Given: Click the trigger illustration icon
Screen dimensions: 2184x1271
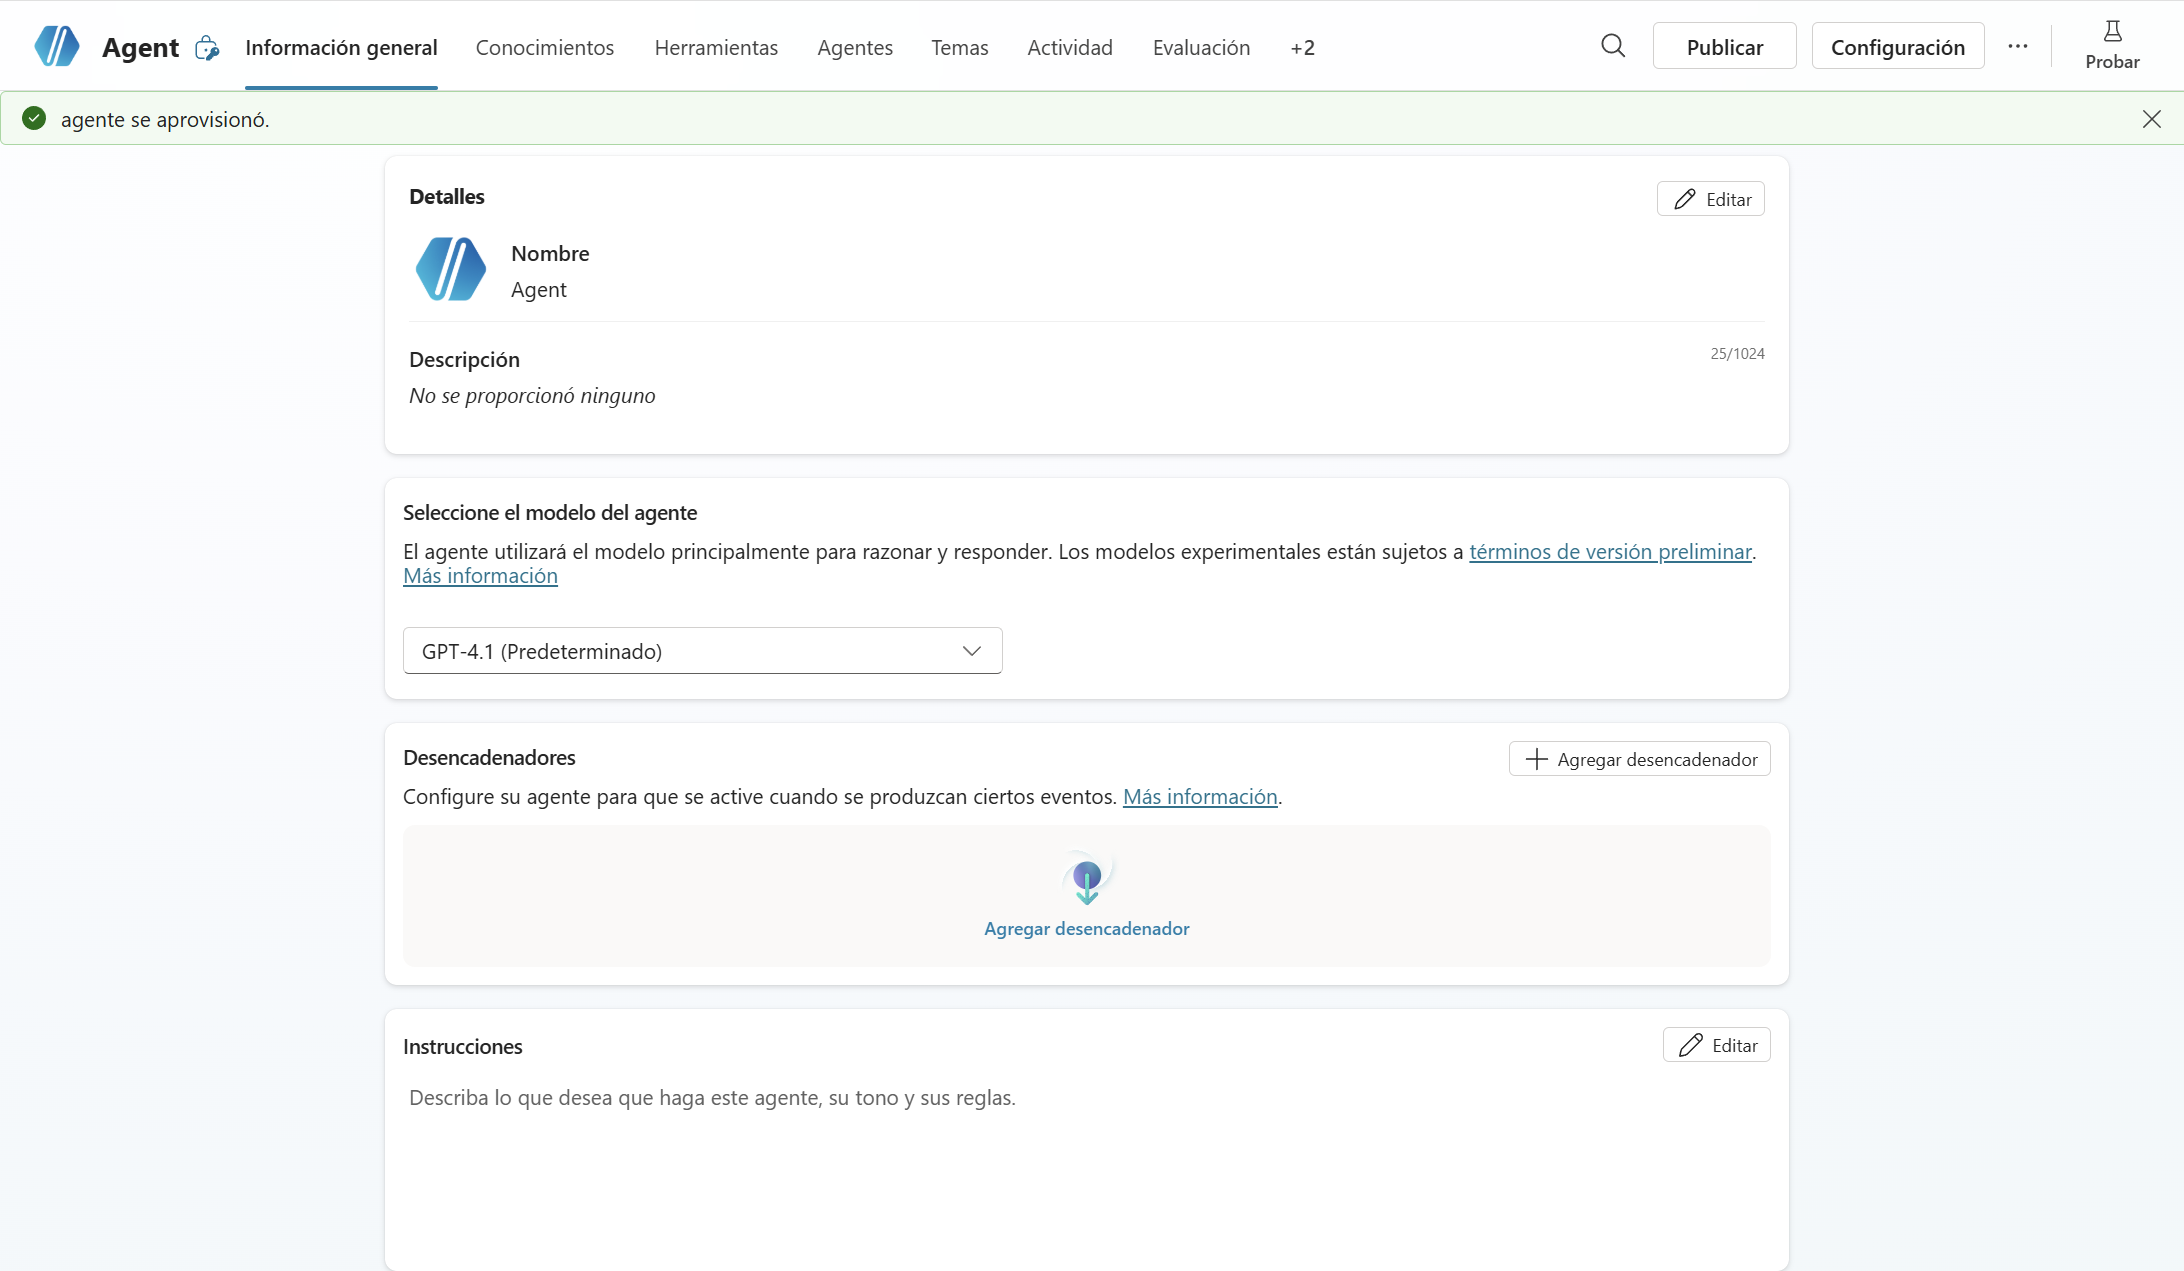Looking at the screenshot, I should 1087,878.
